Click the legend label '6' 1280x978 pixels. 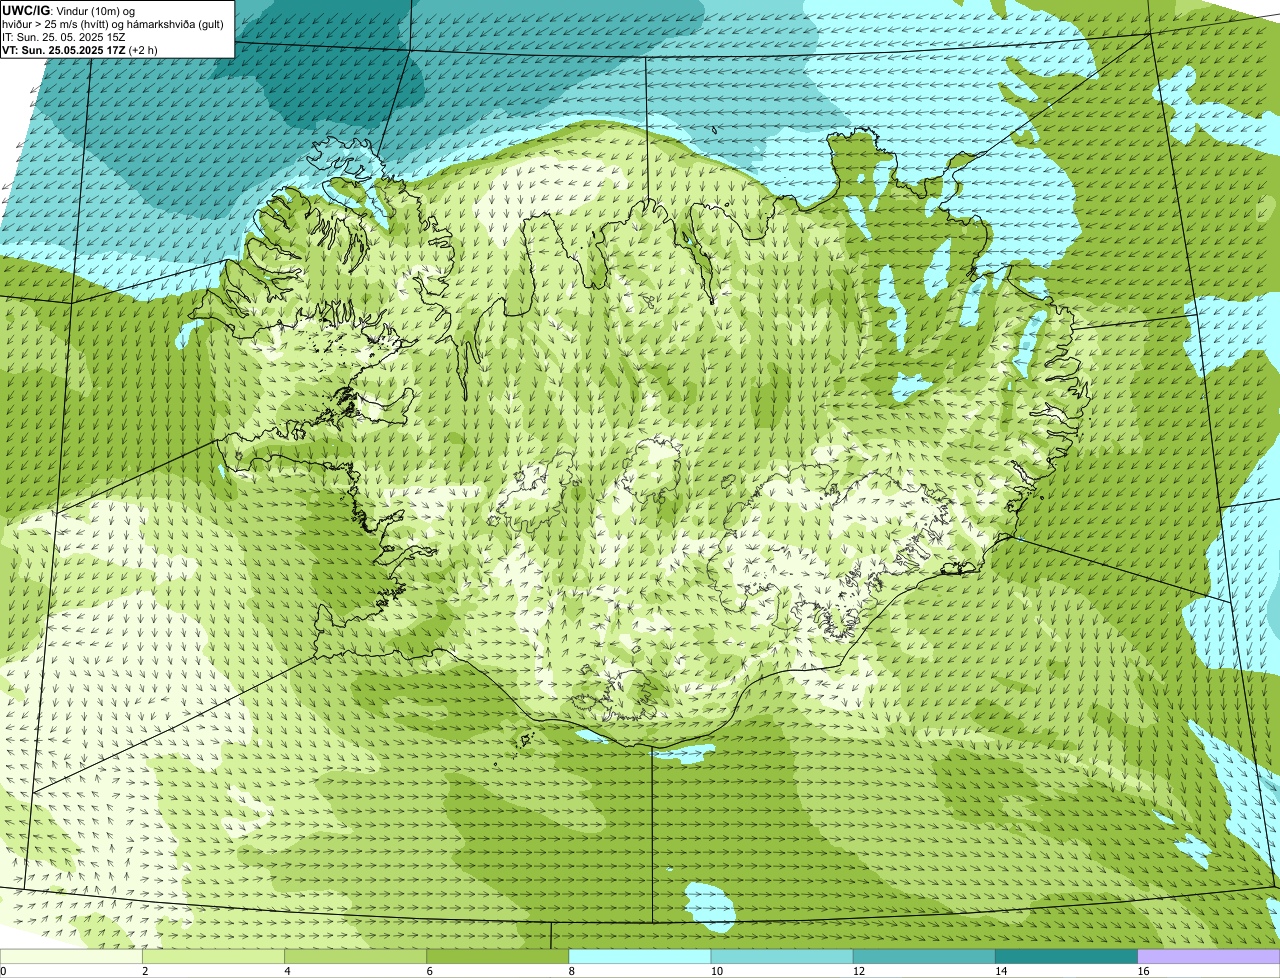click(429, 971)
